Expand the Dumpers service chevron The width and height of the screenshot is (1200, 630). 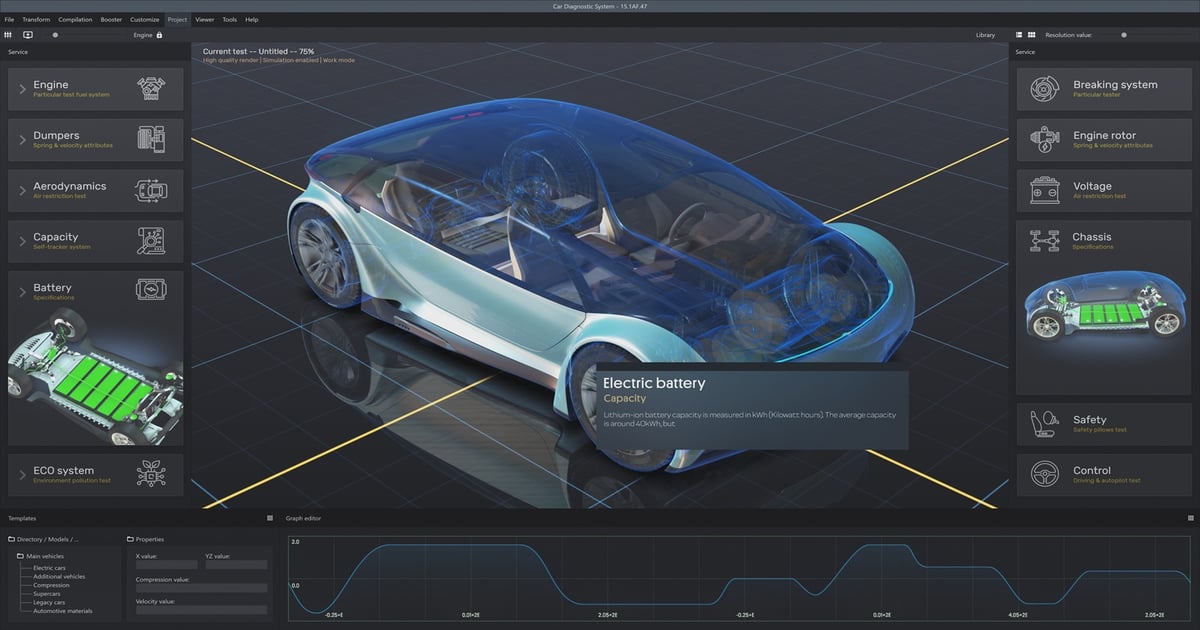22,140
